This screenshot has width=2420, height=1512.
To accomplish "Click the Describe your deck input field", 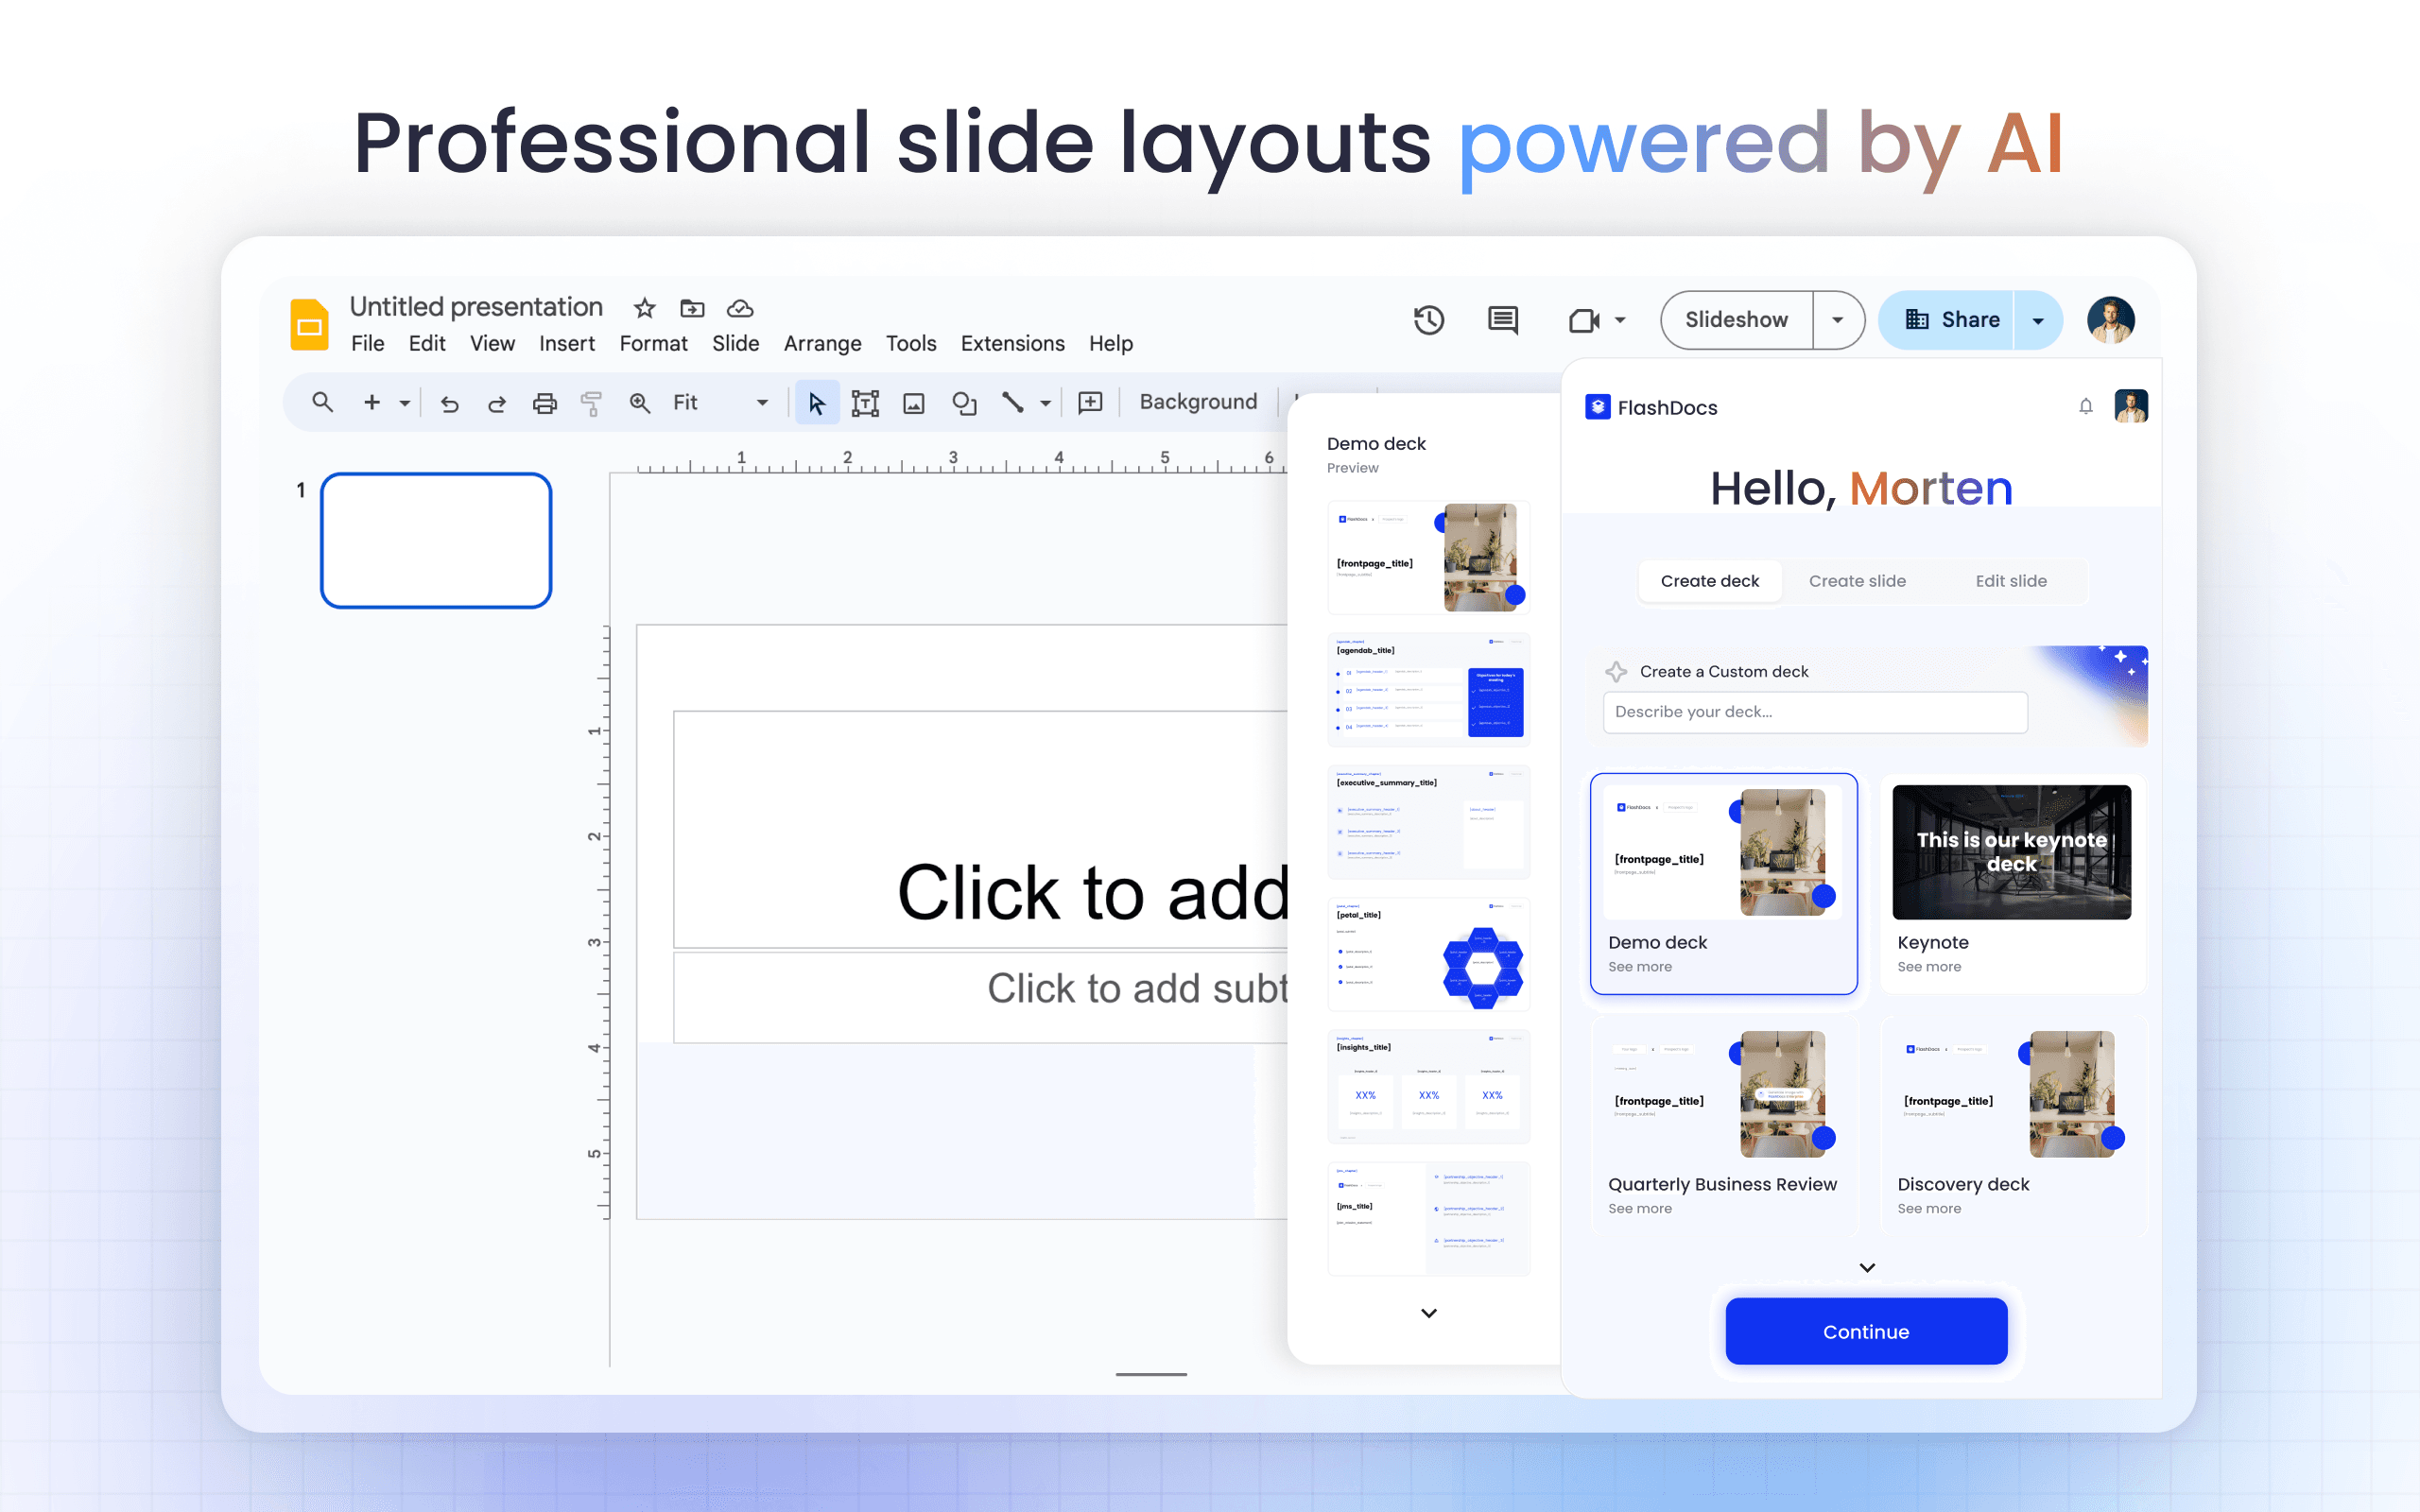I will 1814,712.
